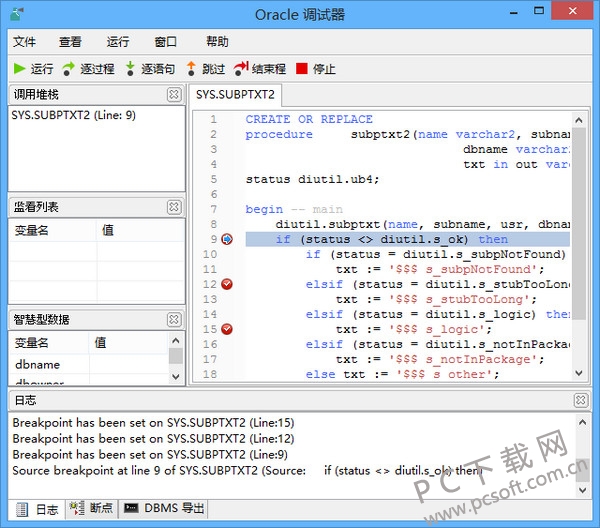Screen dimensions: 600x528
Task: Click code line 11 with s_subpNotFound string
Action: click(x=440, y=269)
